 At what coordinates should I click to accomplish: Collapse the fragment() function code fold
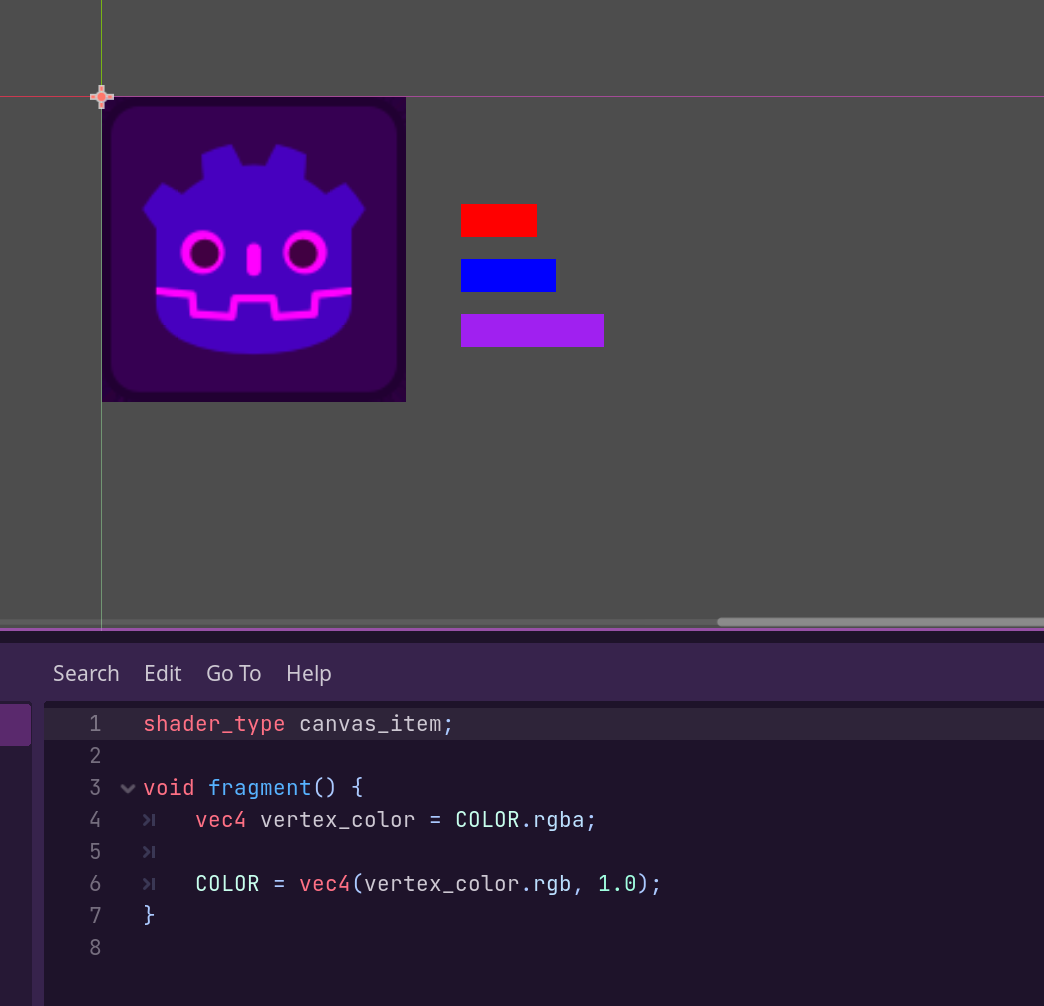[127, 788]
